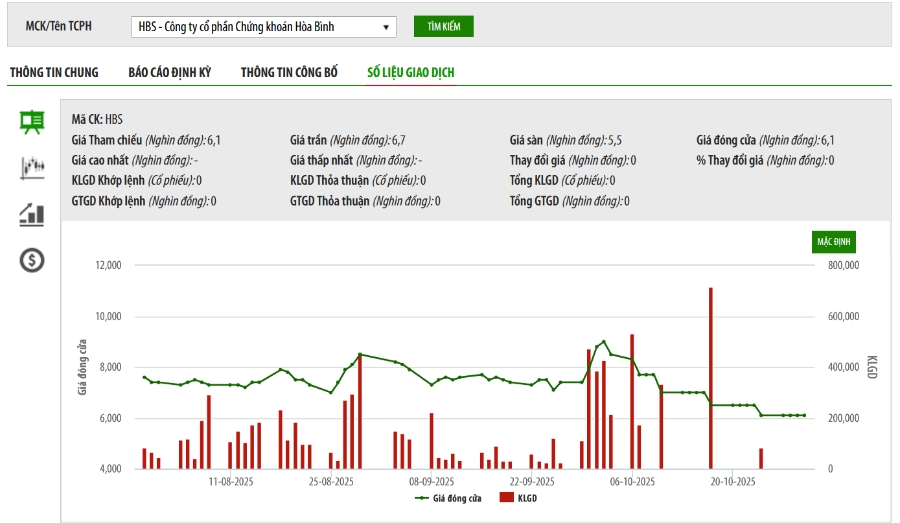
Task: Expand the company selector dropdown arrow
Action: (386, 27)
